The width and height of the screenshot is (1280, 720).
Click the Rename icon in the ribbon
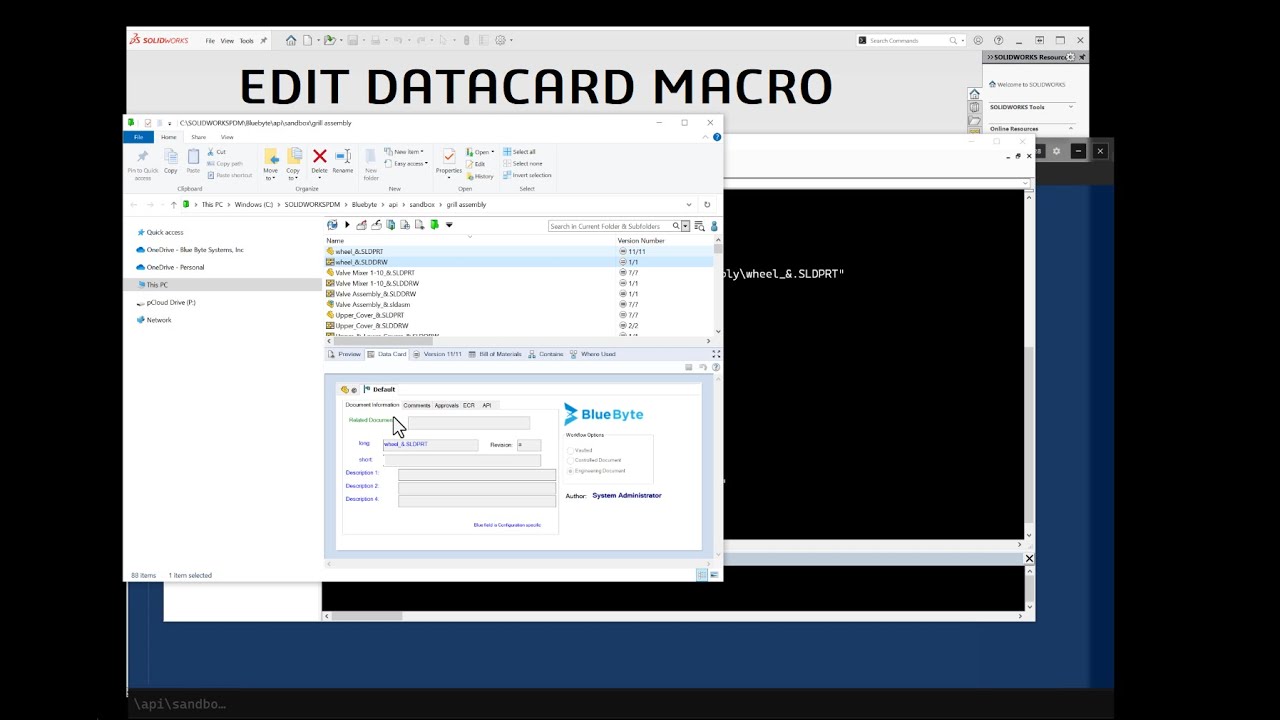point(342,157)
